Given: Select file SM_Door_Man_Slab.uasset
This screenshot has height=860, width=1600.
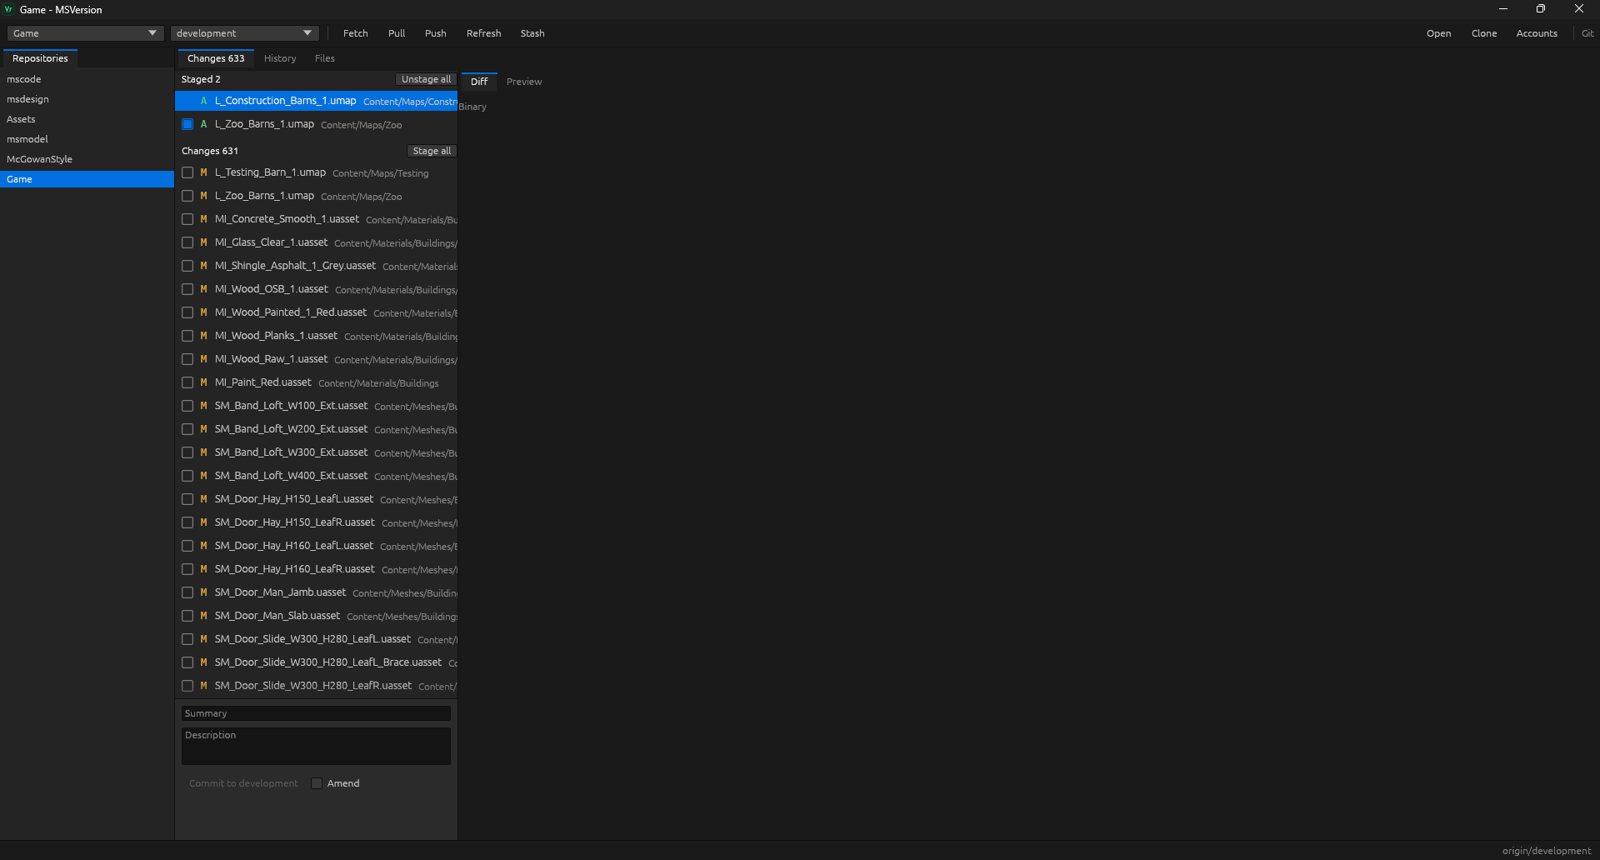Looking at the screenshot, I should click(316, 616).
